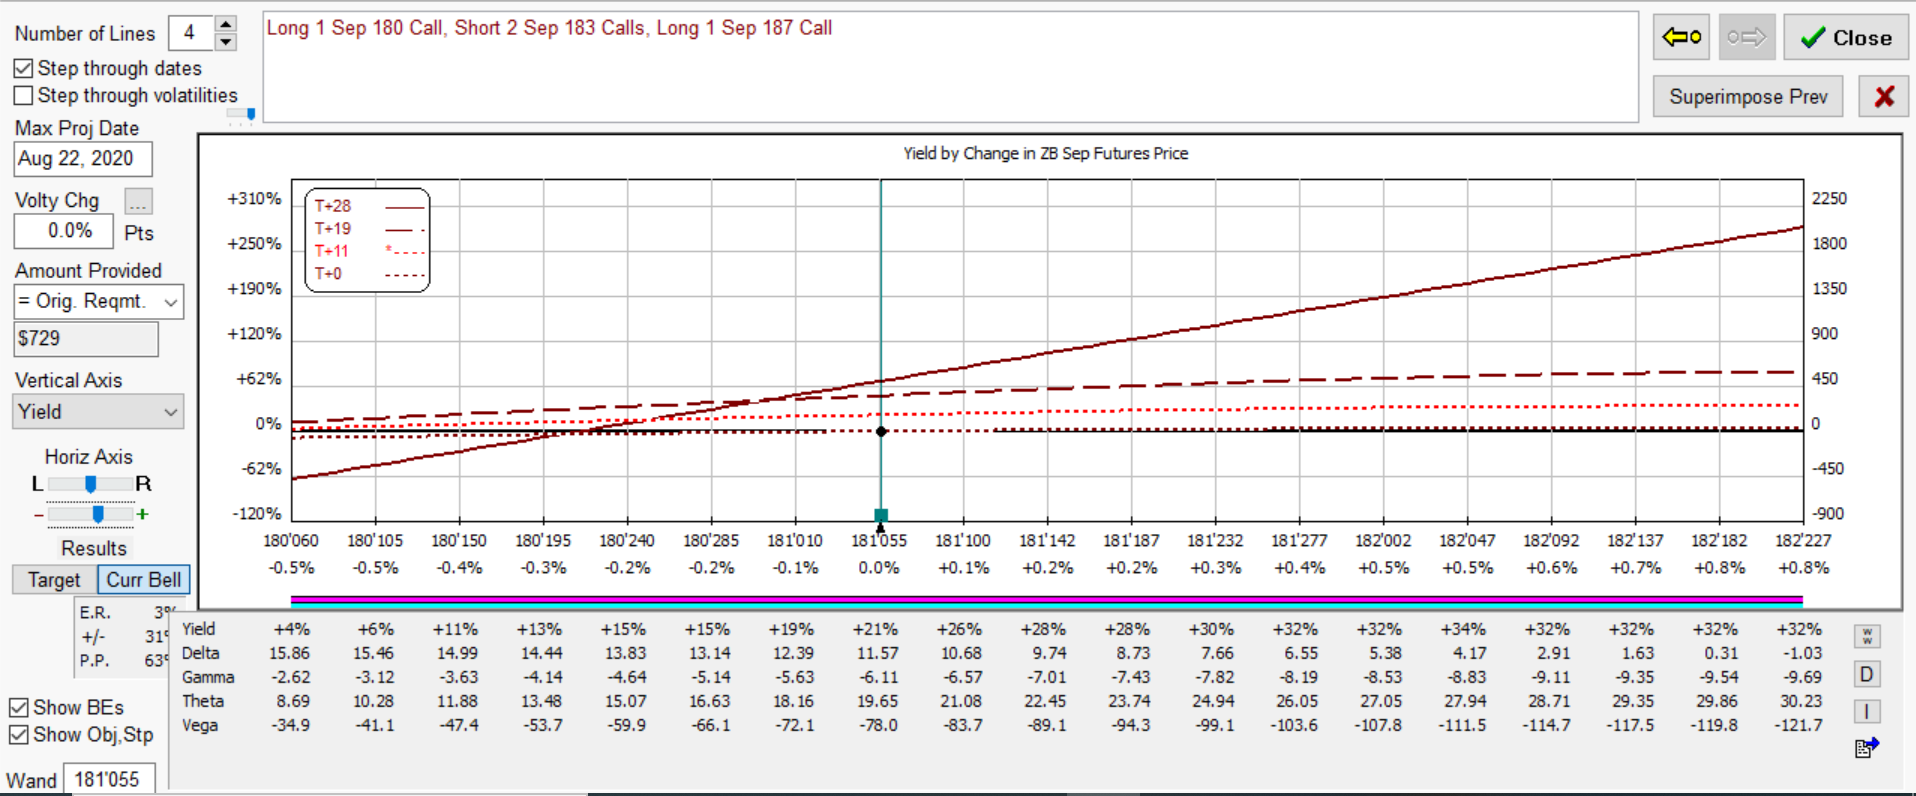Switch to the Target results tab
Screen dimensions: 1916x796
click(x=54, y=580)
